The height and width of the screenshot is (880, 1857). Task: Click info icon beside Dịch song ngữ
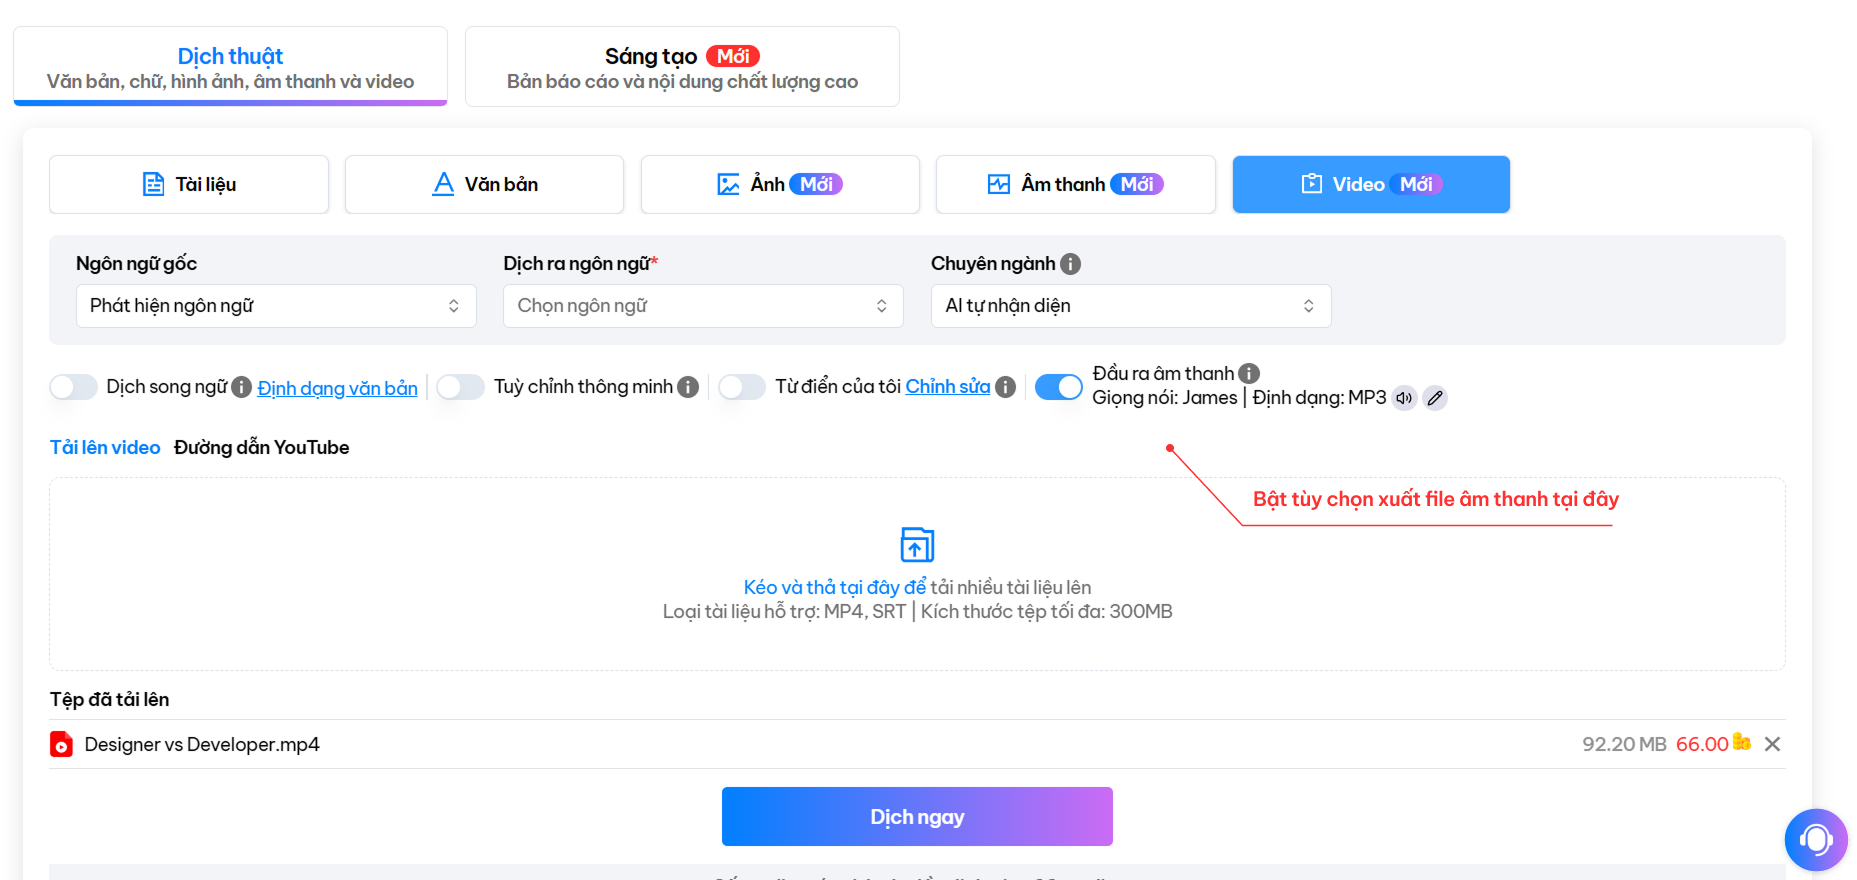click(x=241, y=387)
